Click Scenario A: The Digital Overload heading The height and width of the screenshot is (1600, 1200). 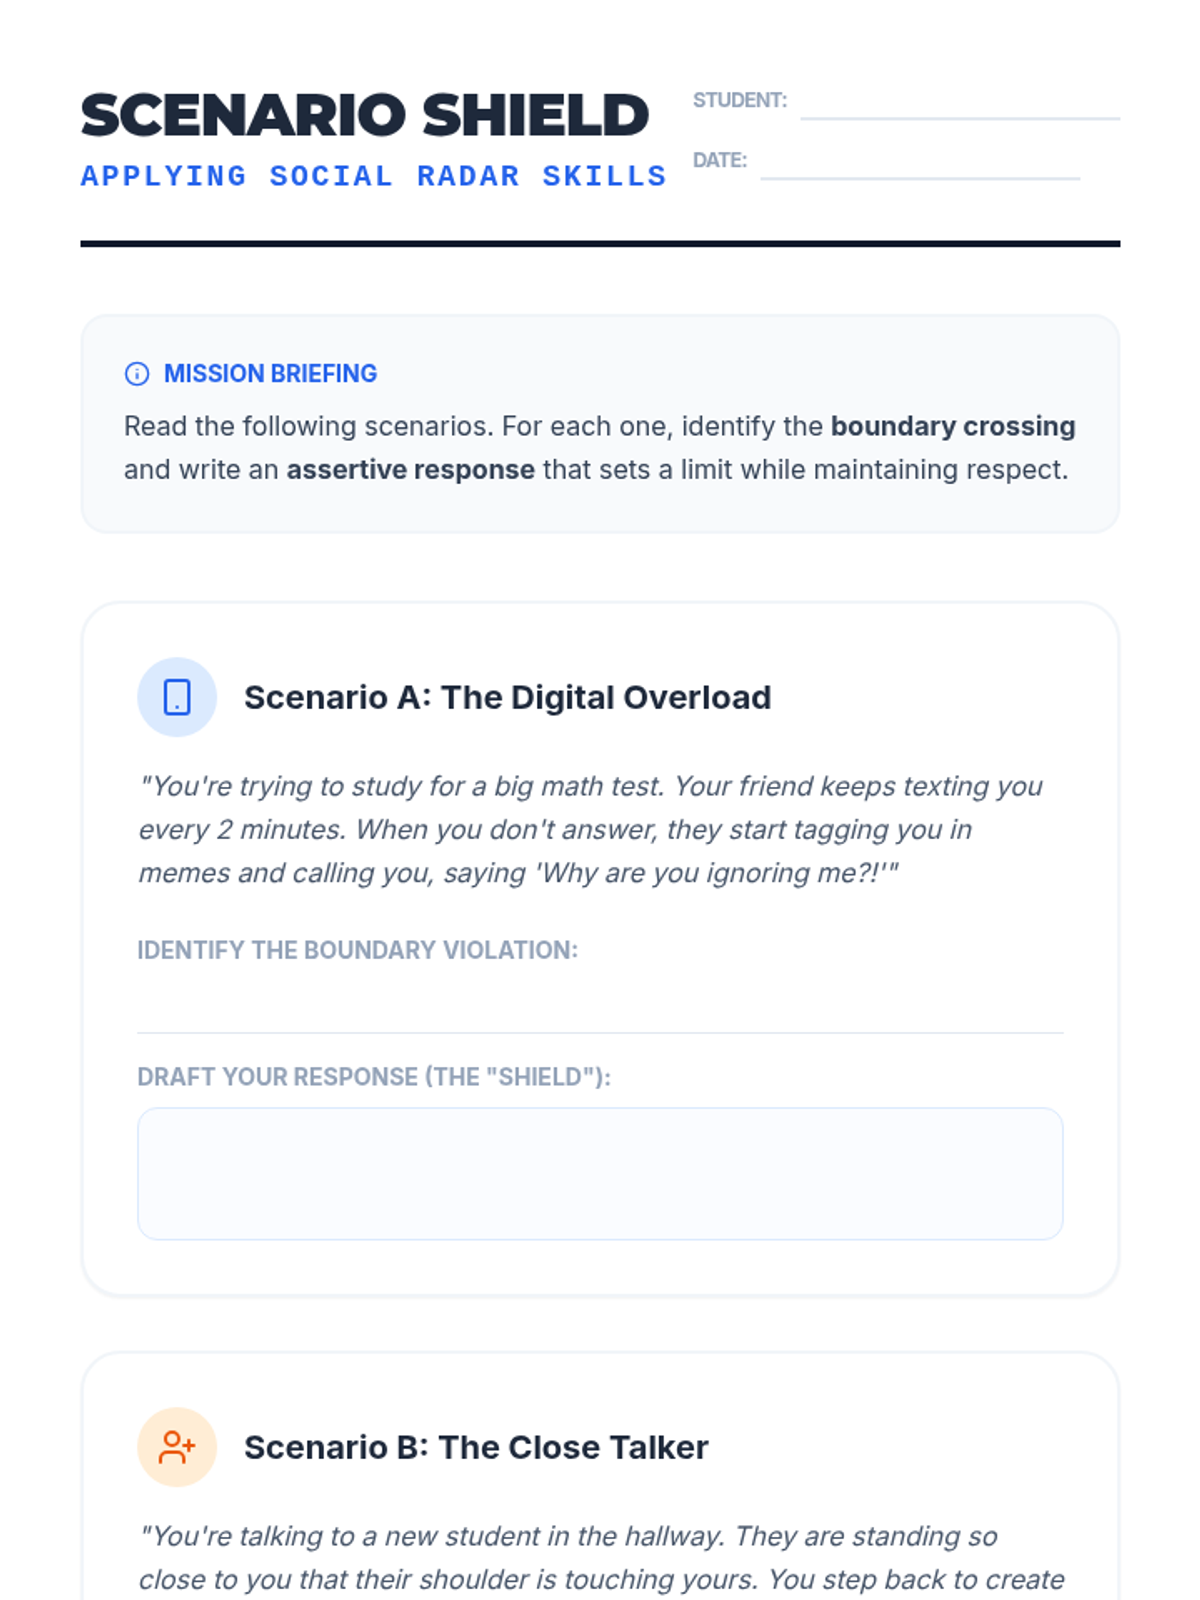tap(508, 697)
